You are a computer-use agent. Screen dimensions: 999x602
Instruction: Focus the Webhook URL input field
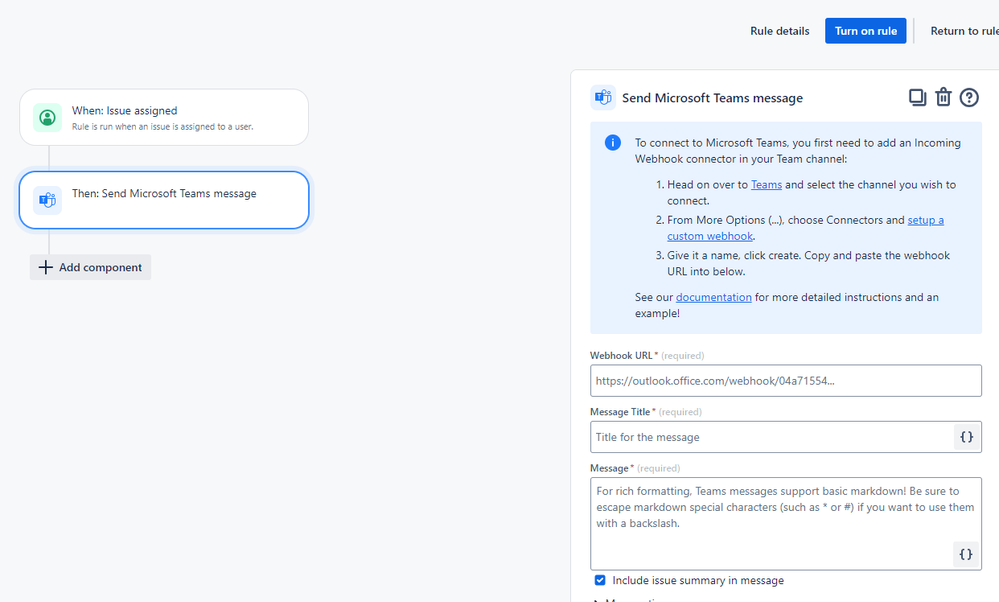786,381
